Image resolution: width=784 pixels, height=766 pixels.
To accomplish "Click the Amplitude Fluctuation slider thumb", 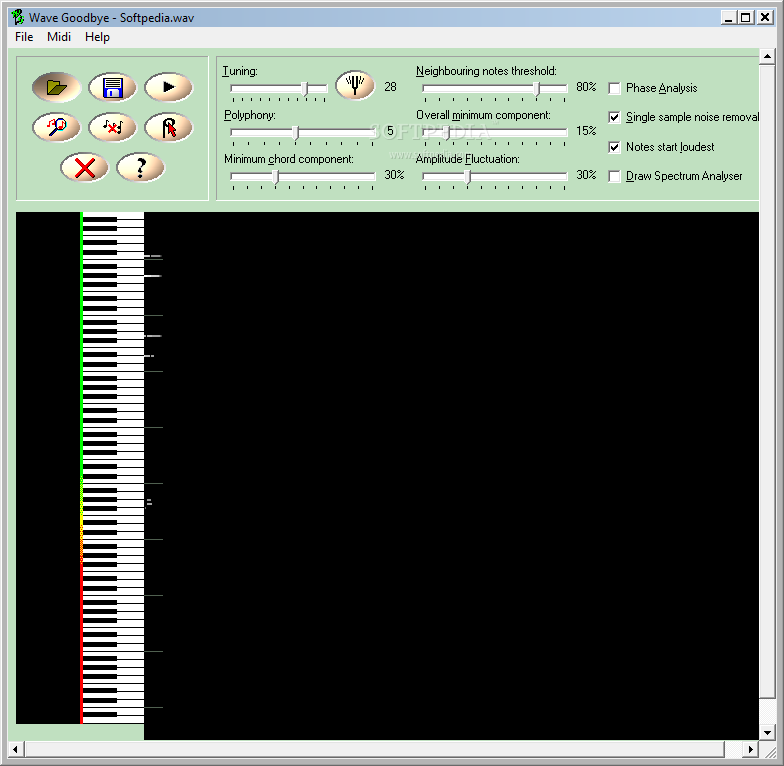I will click(468, 176).
